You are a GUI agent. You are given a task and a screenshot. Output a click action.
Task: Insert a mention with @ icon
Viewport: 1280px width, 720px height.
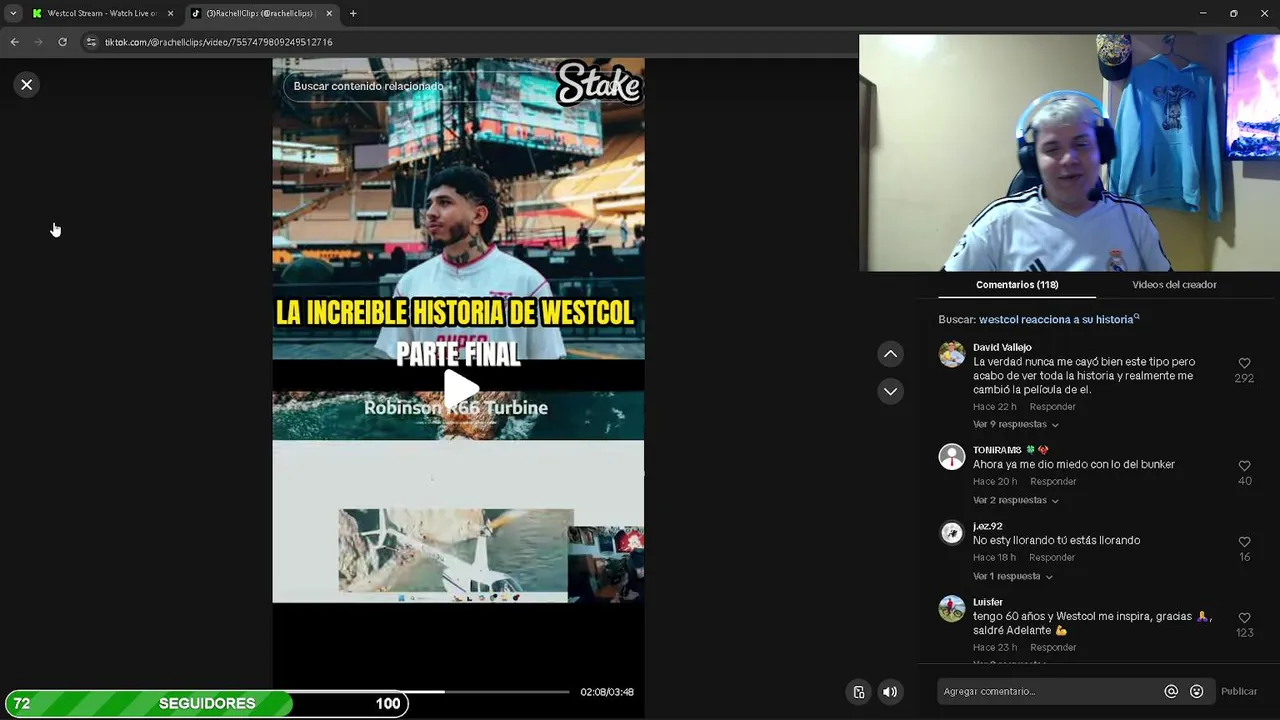click(1171, 692)
